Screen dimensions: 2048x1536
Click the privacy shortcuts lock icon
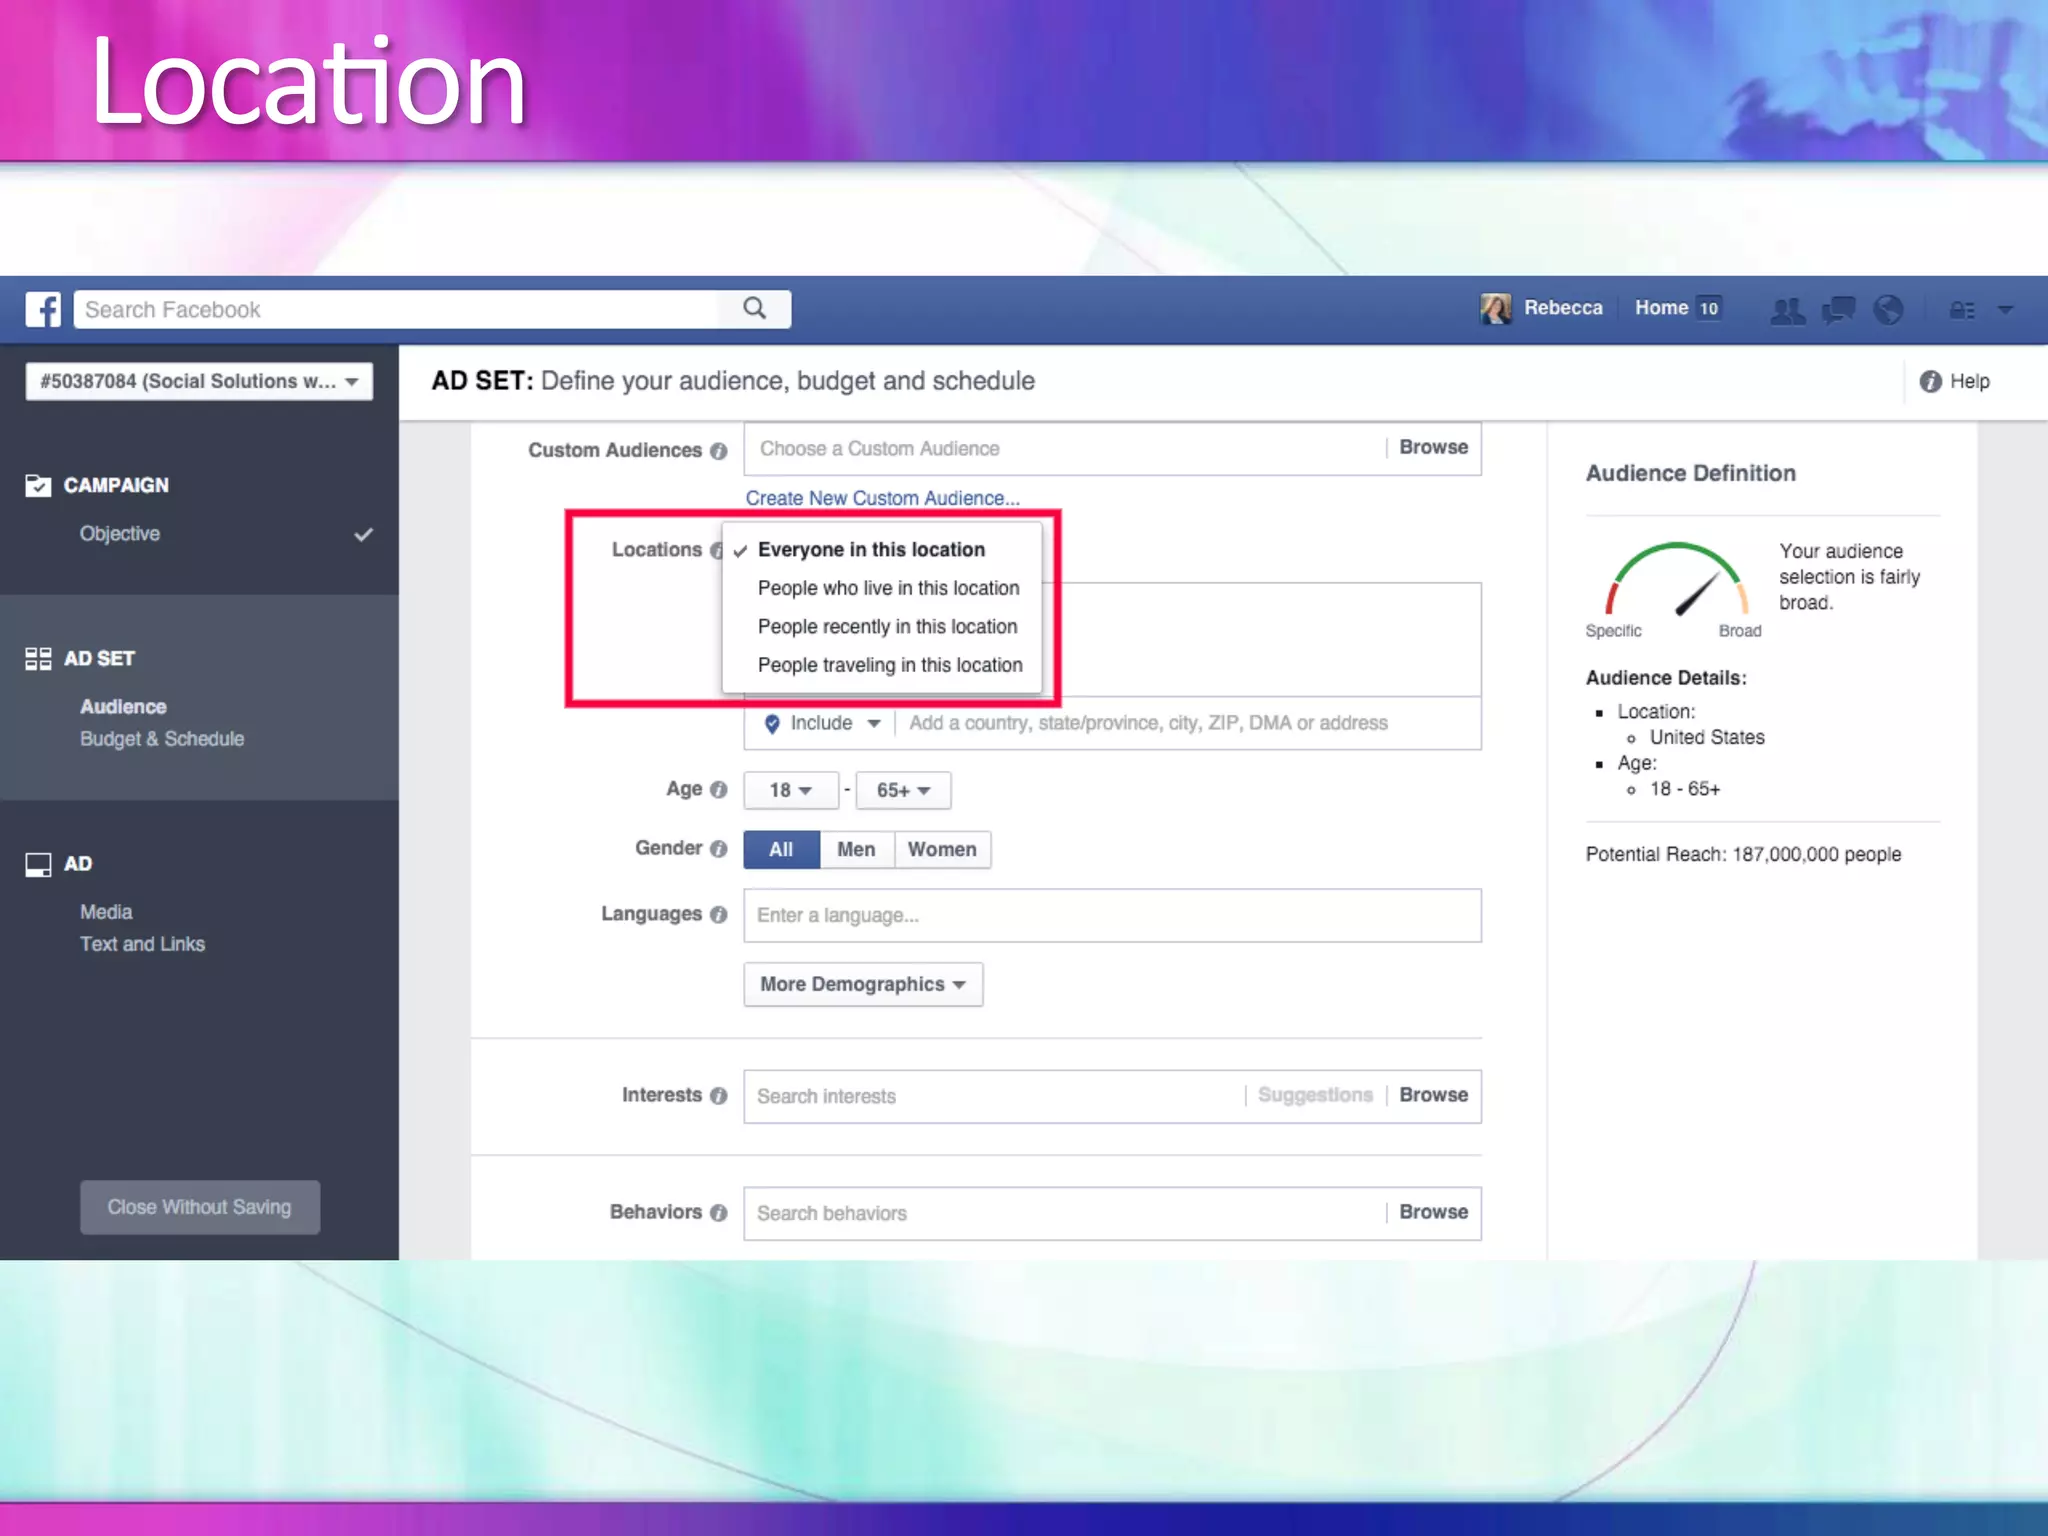coord(1961,310)
